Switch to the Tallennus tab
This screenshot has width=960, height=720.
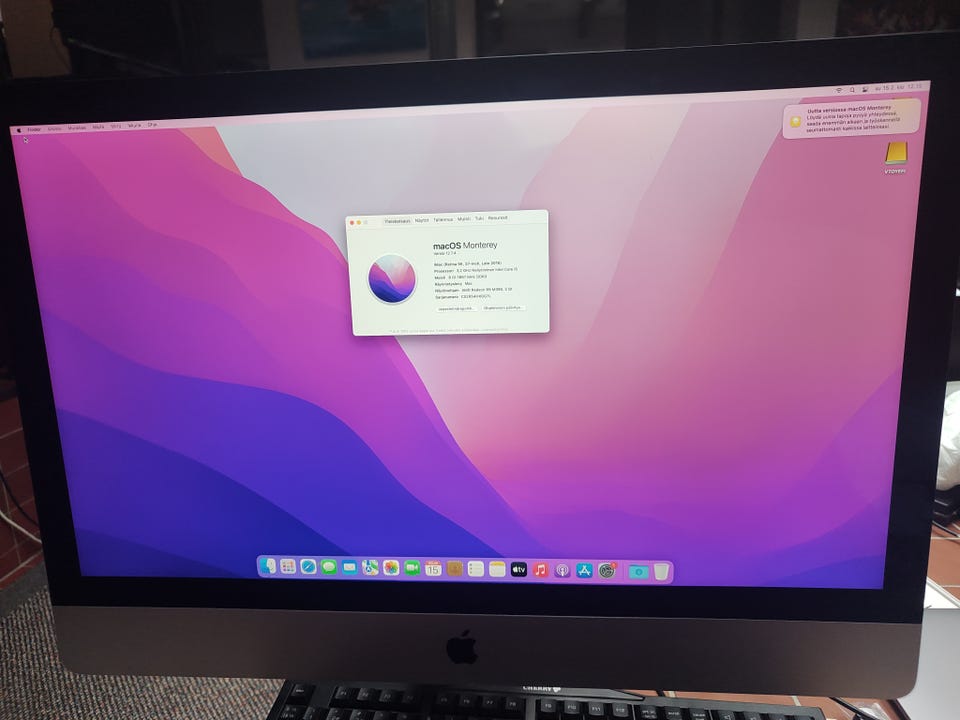tap(443, 220)
